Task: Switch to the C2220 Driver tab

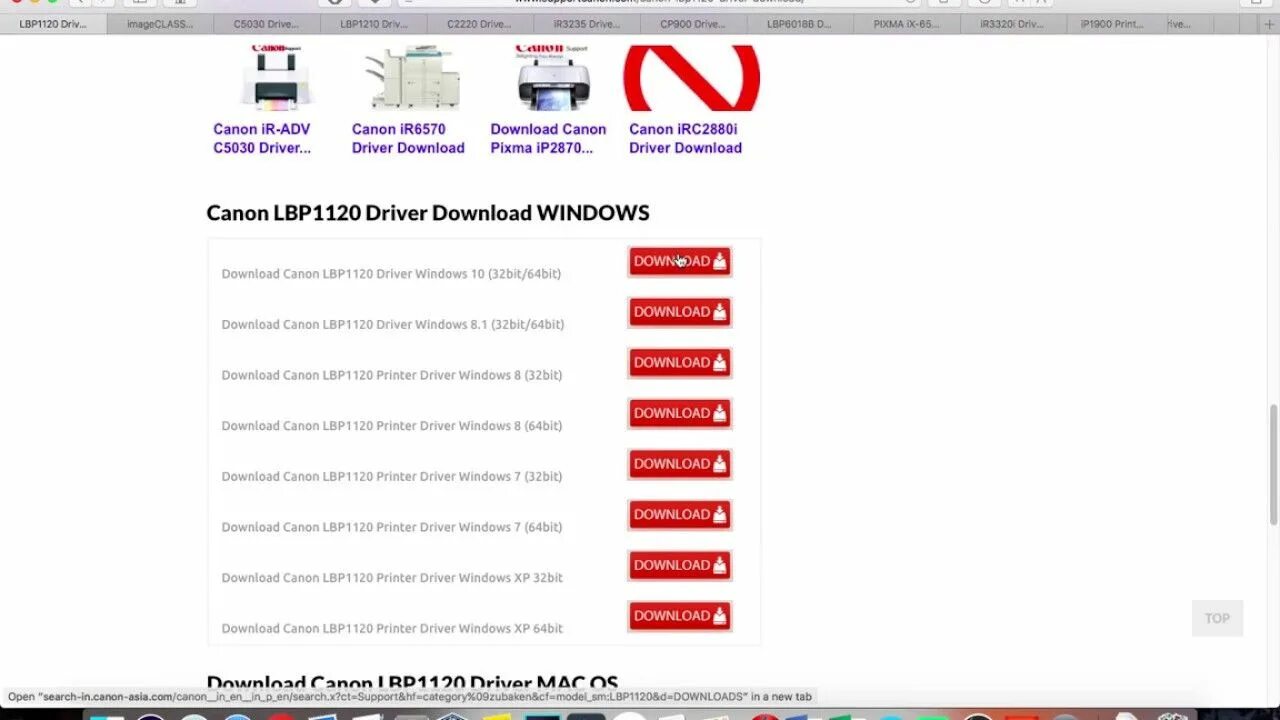Action: pyautogui.click(x=479, y=24)
